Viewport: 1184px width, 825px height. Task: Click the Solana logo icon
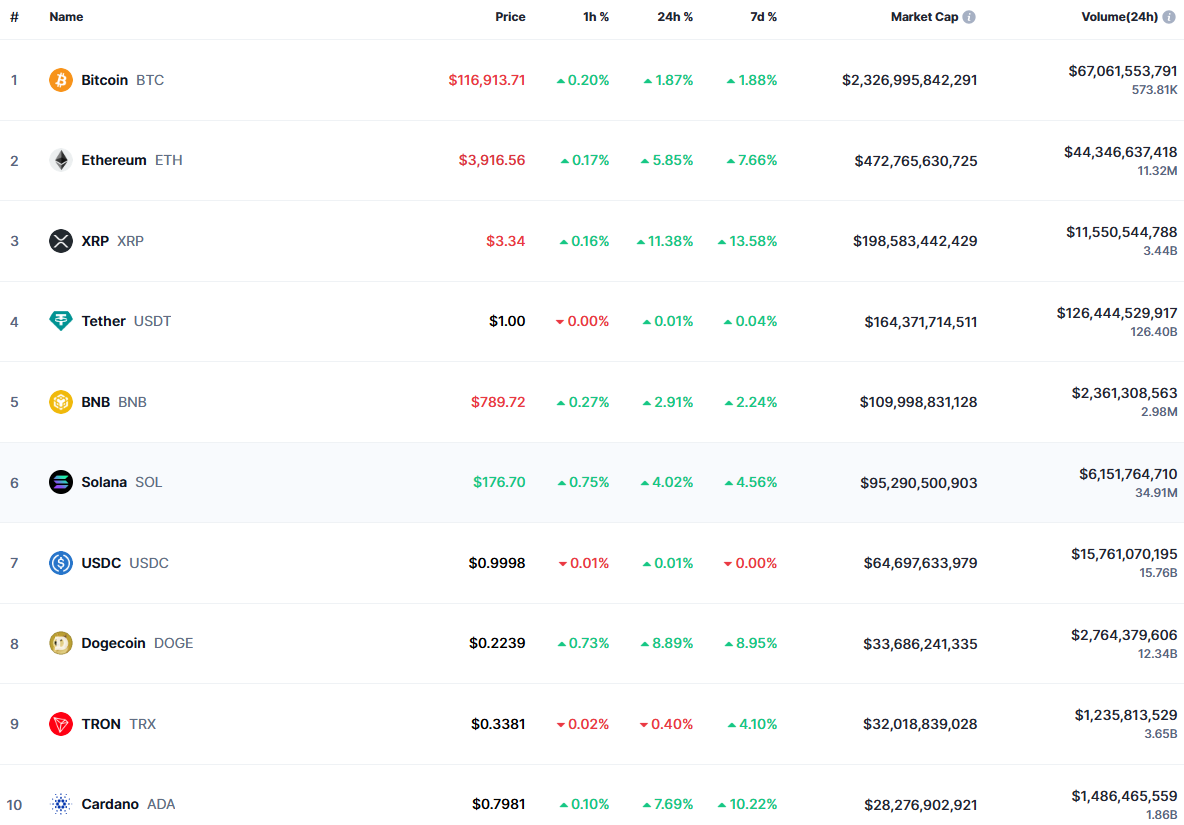pyautogui.click(x=60, y=482)
